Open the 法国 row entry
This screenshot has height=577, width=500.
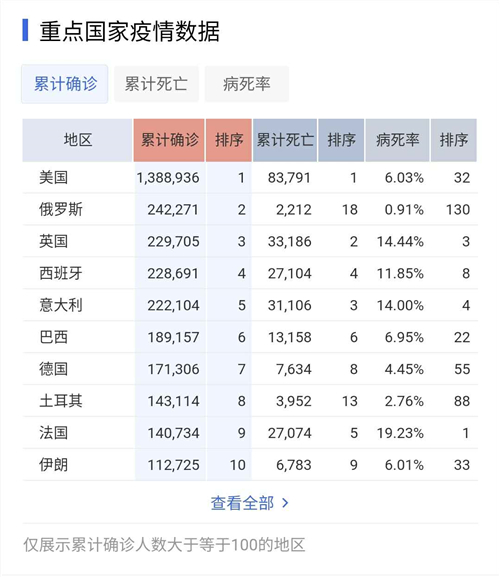(x=250, y=433)
